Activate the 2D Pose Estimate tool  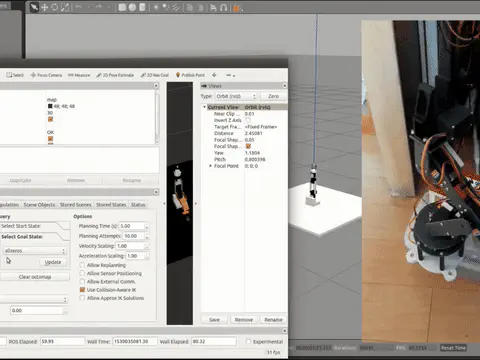[x=115, y=75]
